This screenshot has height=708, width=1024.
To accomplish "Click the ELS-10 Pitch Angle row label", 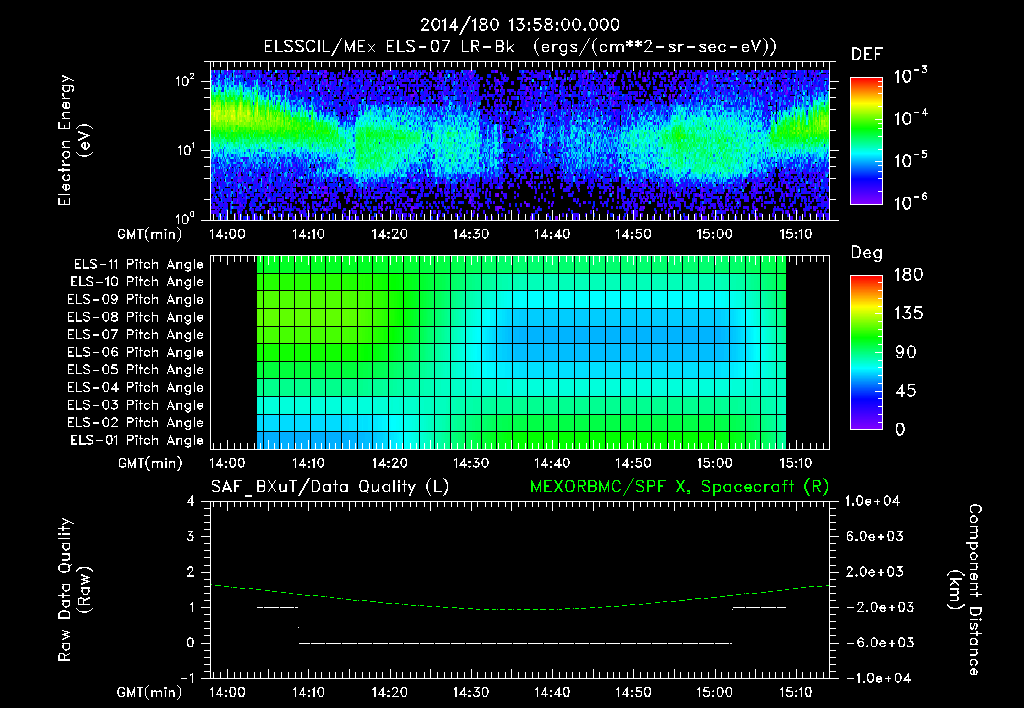I will click(x=137, y=282).
